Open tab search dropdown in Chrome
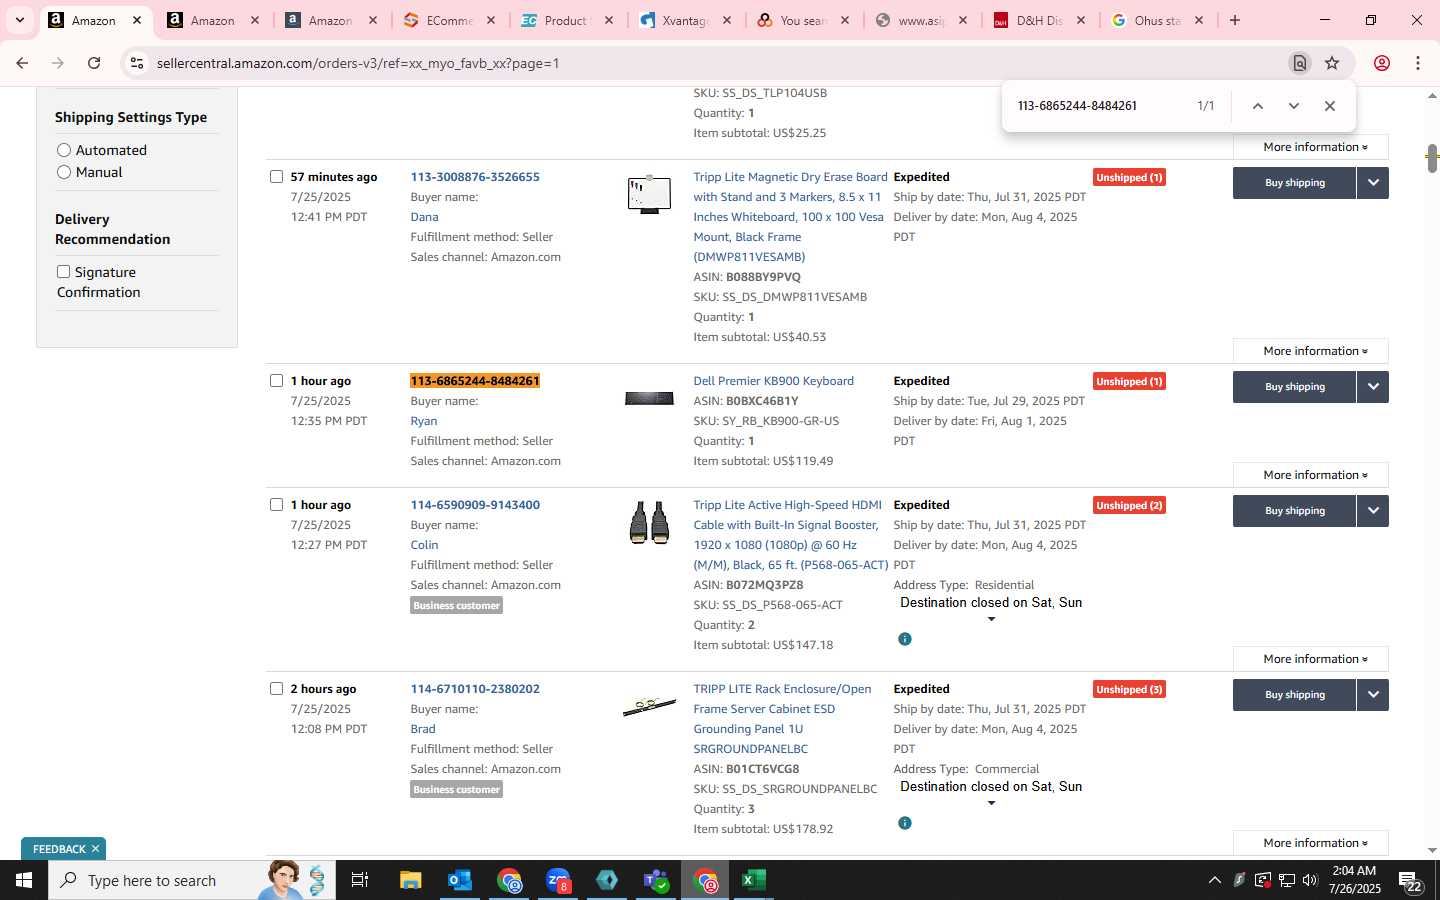 19,20
